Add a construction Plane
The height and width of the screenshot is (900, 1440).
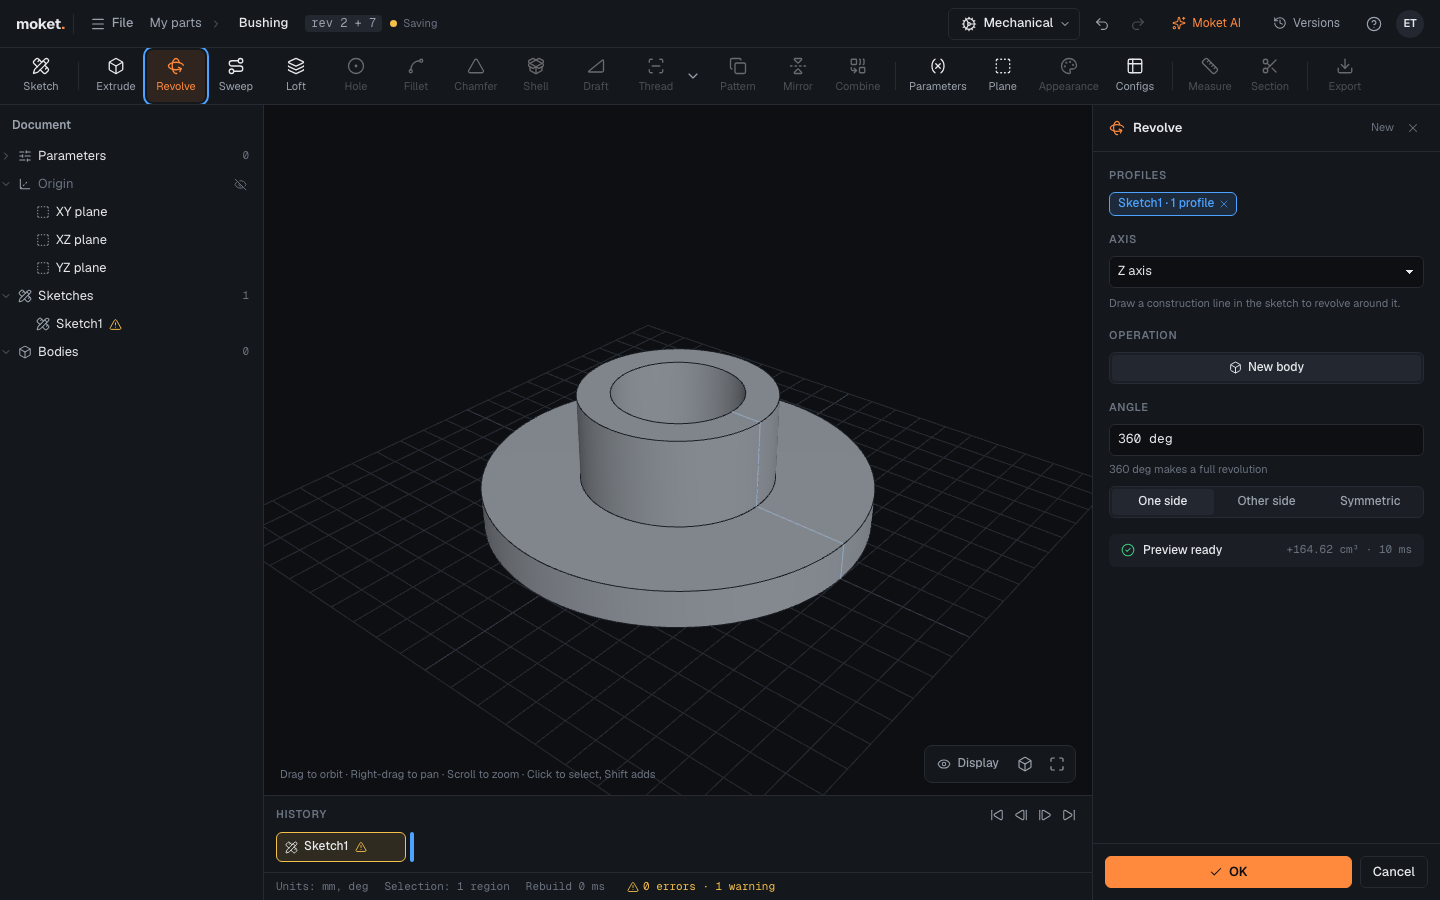(x=1003, y=75)
